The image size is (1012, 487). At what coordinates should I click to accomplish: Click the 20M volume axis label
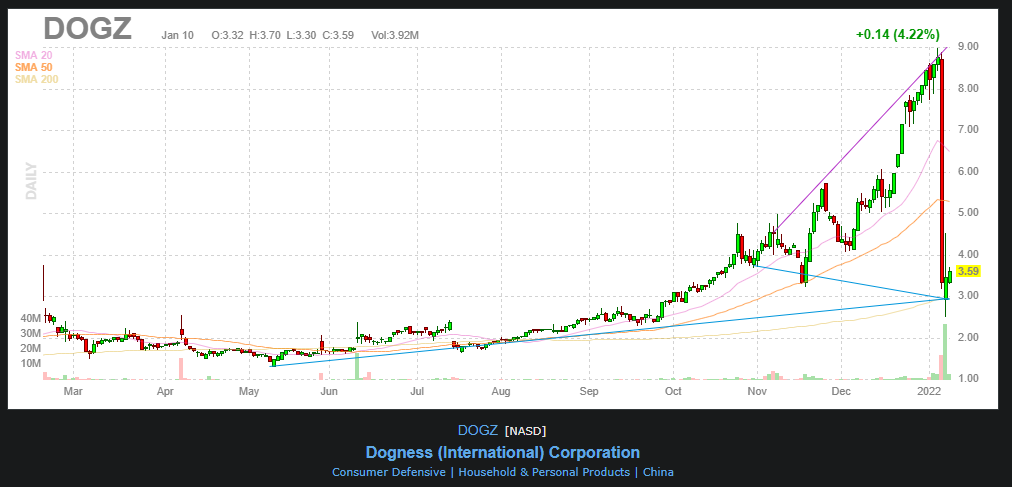pyautogui.click(x=31, y=348)
